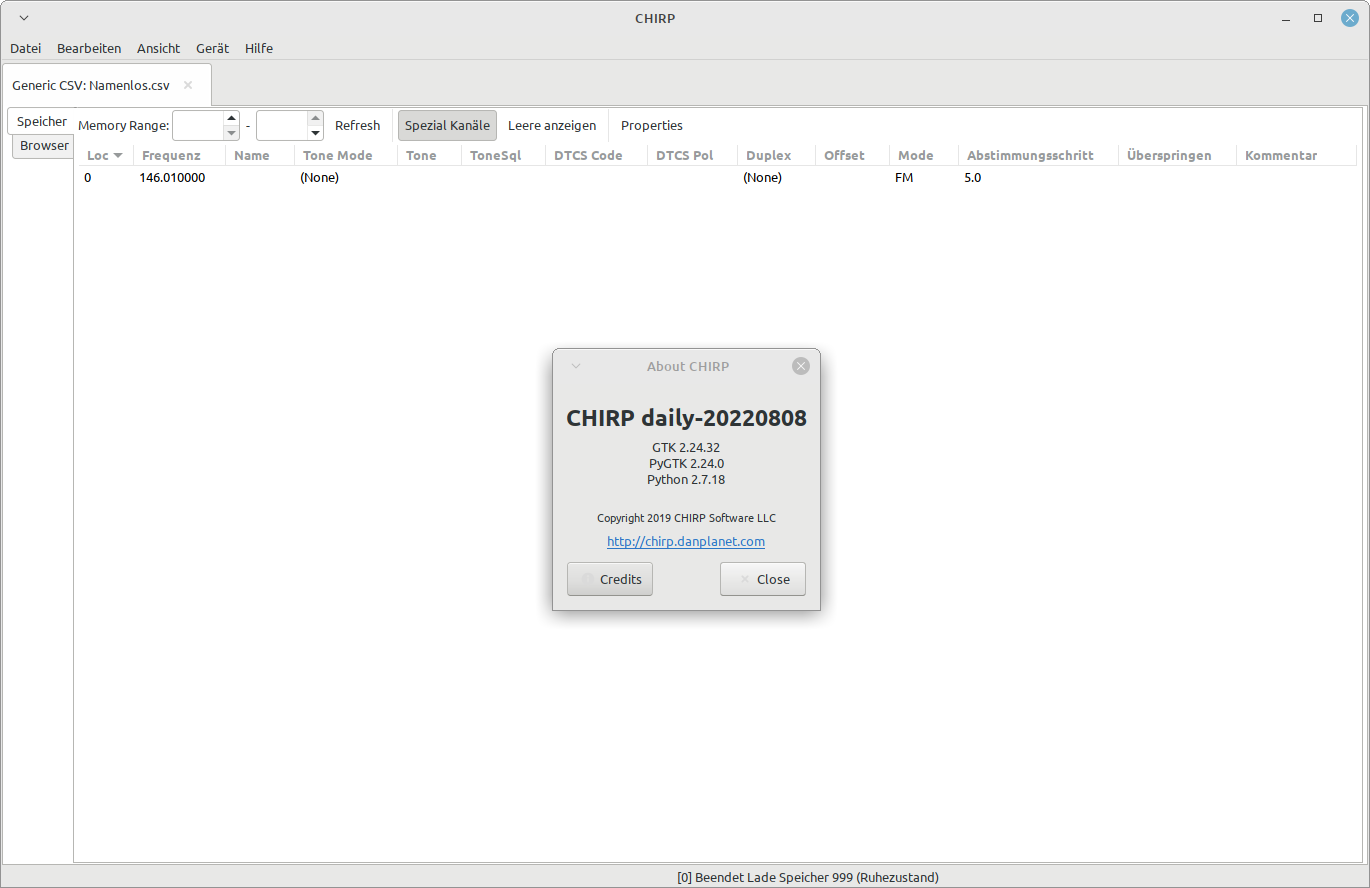Click the Tone Mode column header
Viewport: 1370px width, 888px height.
[x=347, y=155]
